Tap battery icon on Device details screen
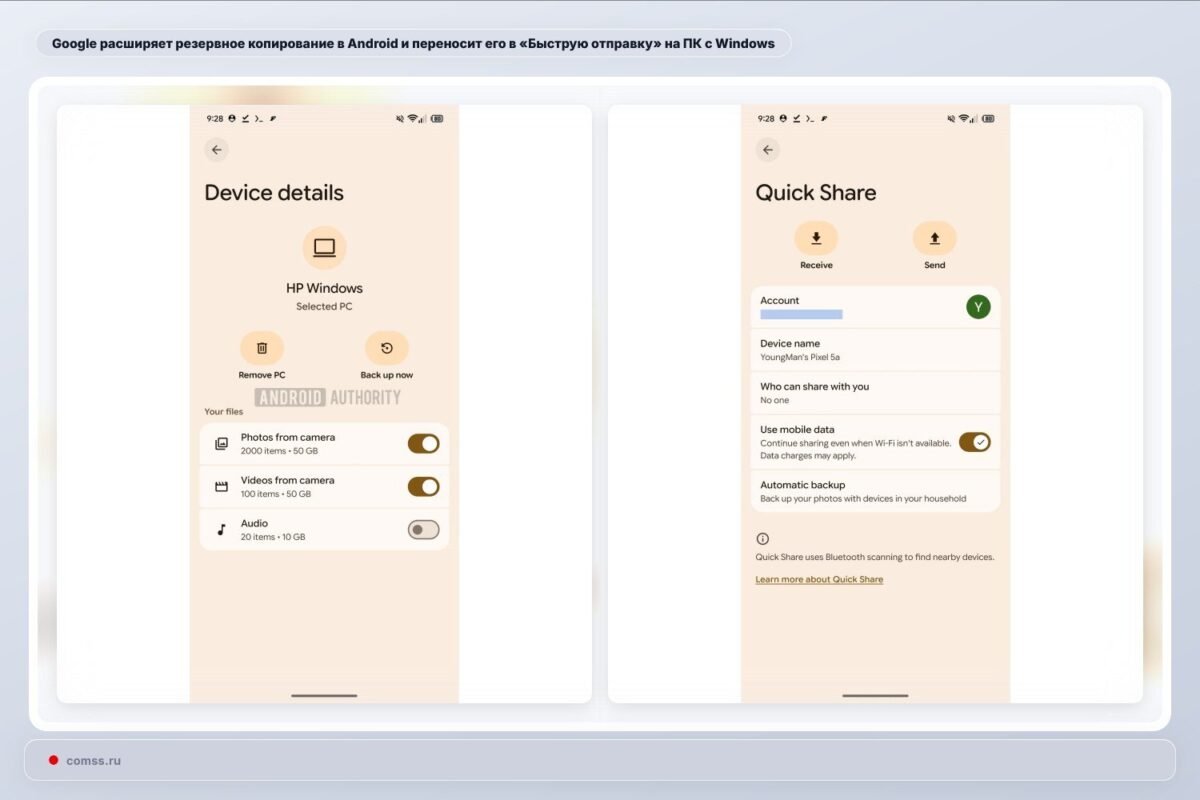 (437, 118)
